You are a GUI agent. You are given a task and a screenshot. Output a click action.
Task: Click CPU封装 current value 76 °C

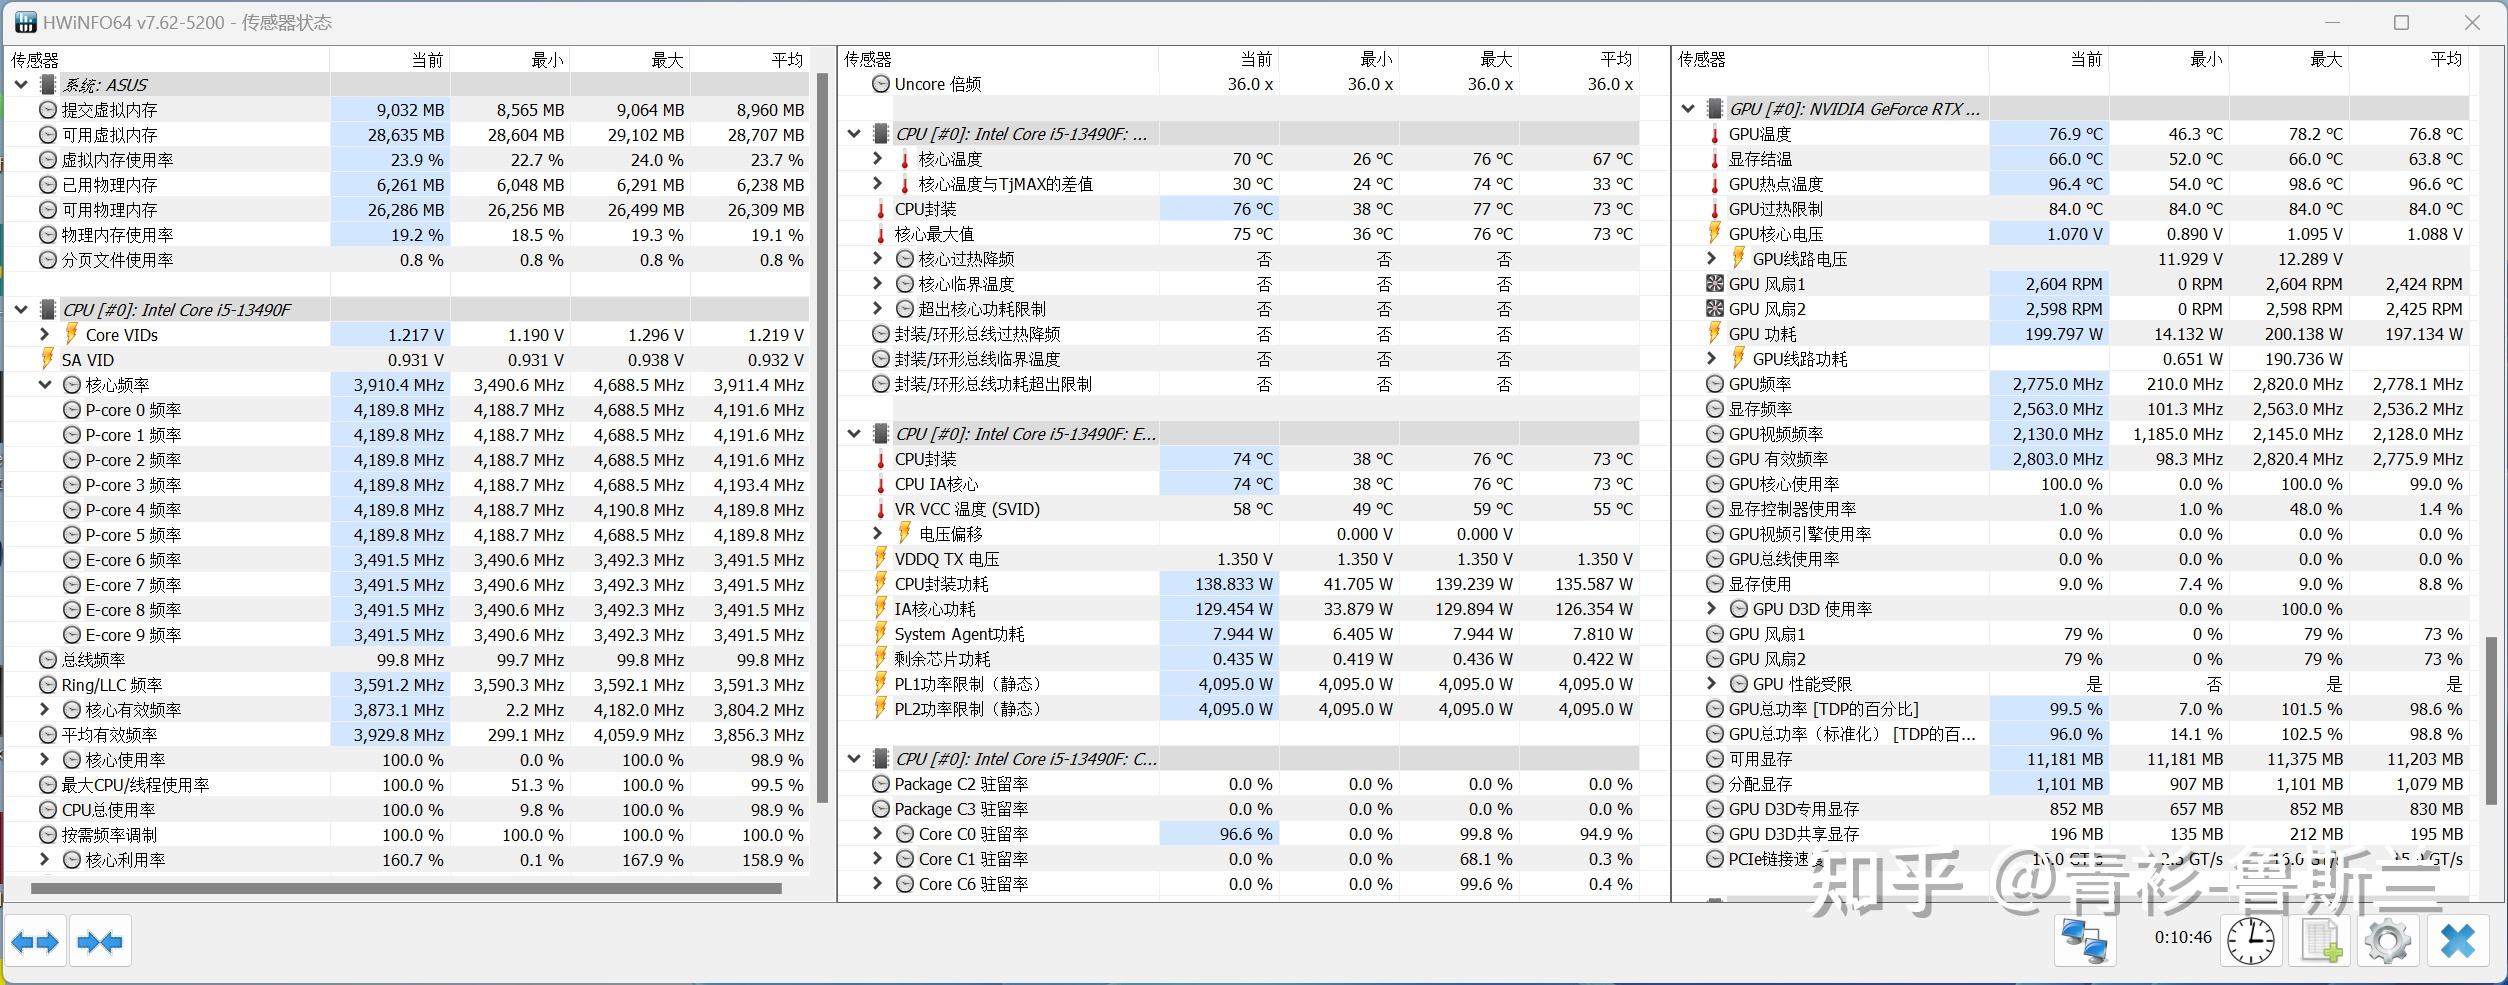pyautogui.click(x=1252, y=209)
